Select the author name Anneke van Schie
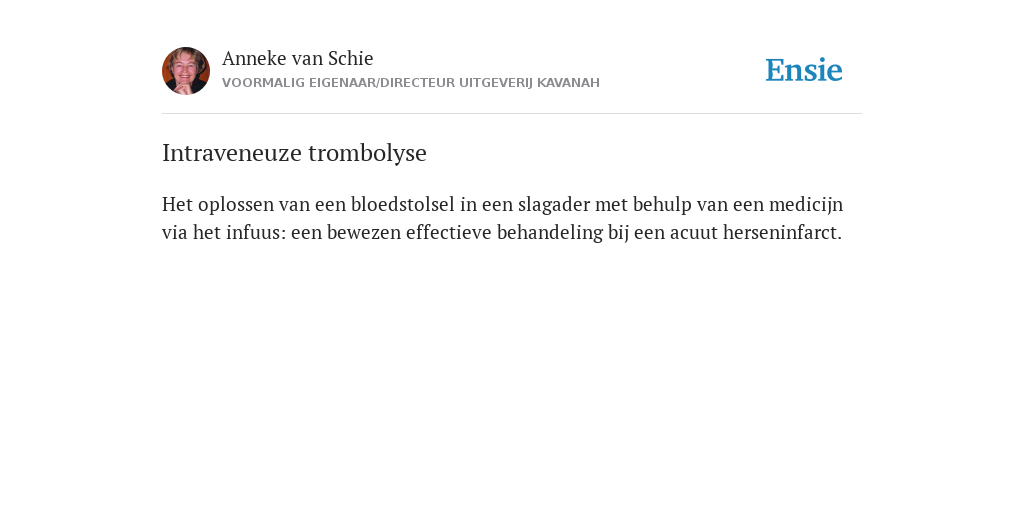 coord(297,58)
